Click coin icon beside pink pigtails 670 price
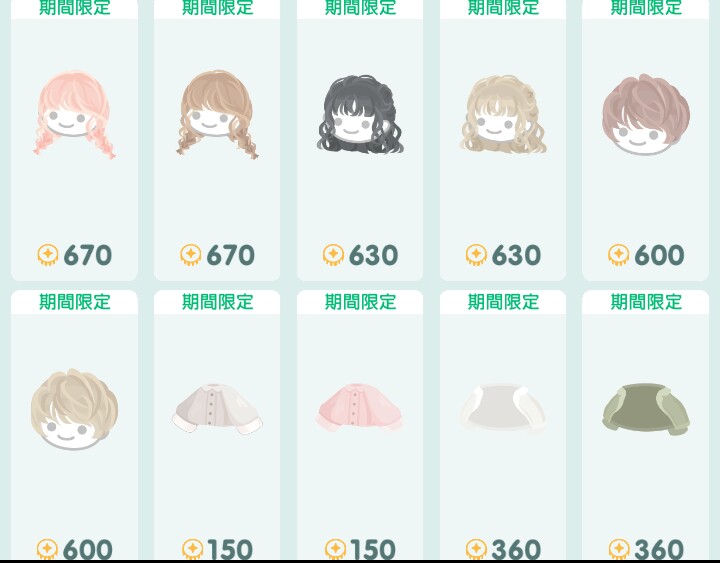 click(x=48, y=255)
